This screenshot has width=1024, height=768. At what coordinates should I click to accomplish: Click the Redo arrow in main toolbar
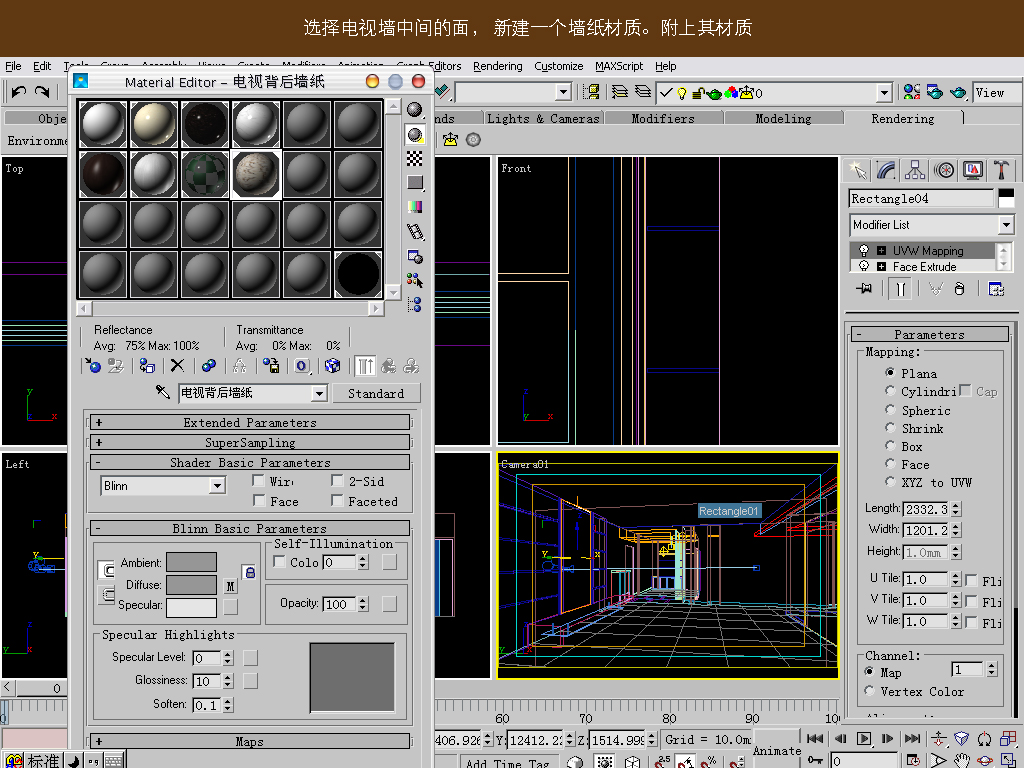pos(42,92)
